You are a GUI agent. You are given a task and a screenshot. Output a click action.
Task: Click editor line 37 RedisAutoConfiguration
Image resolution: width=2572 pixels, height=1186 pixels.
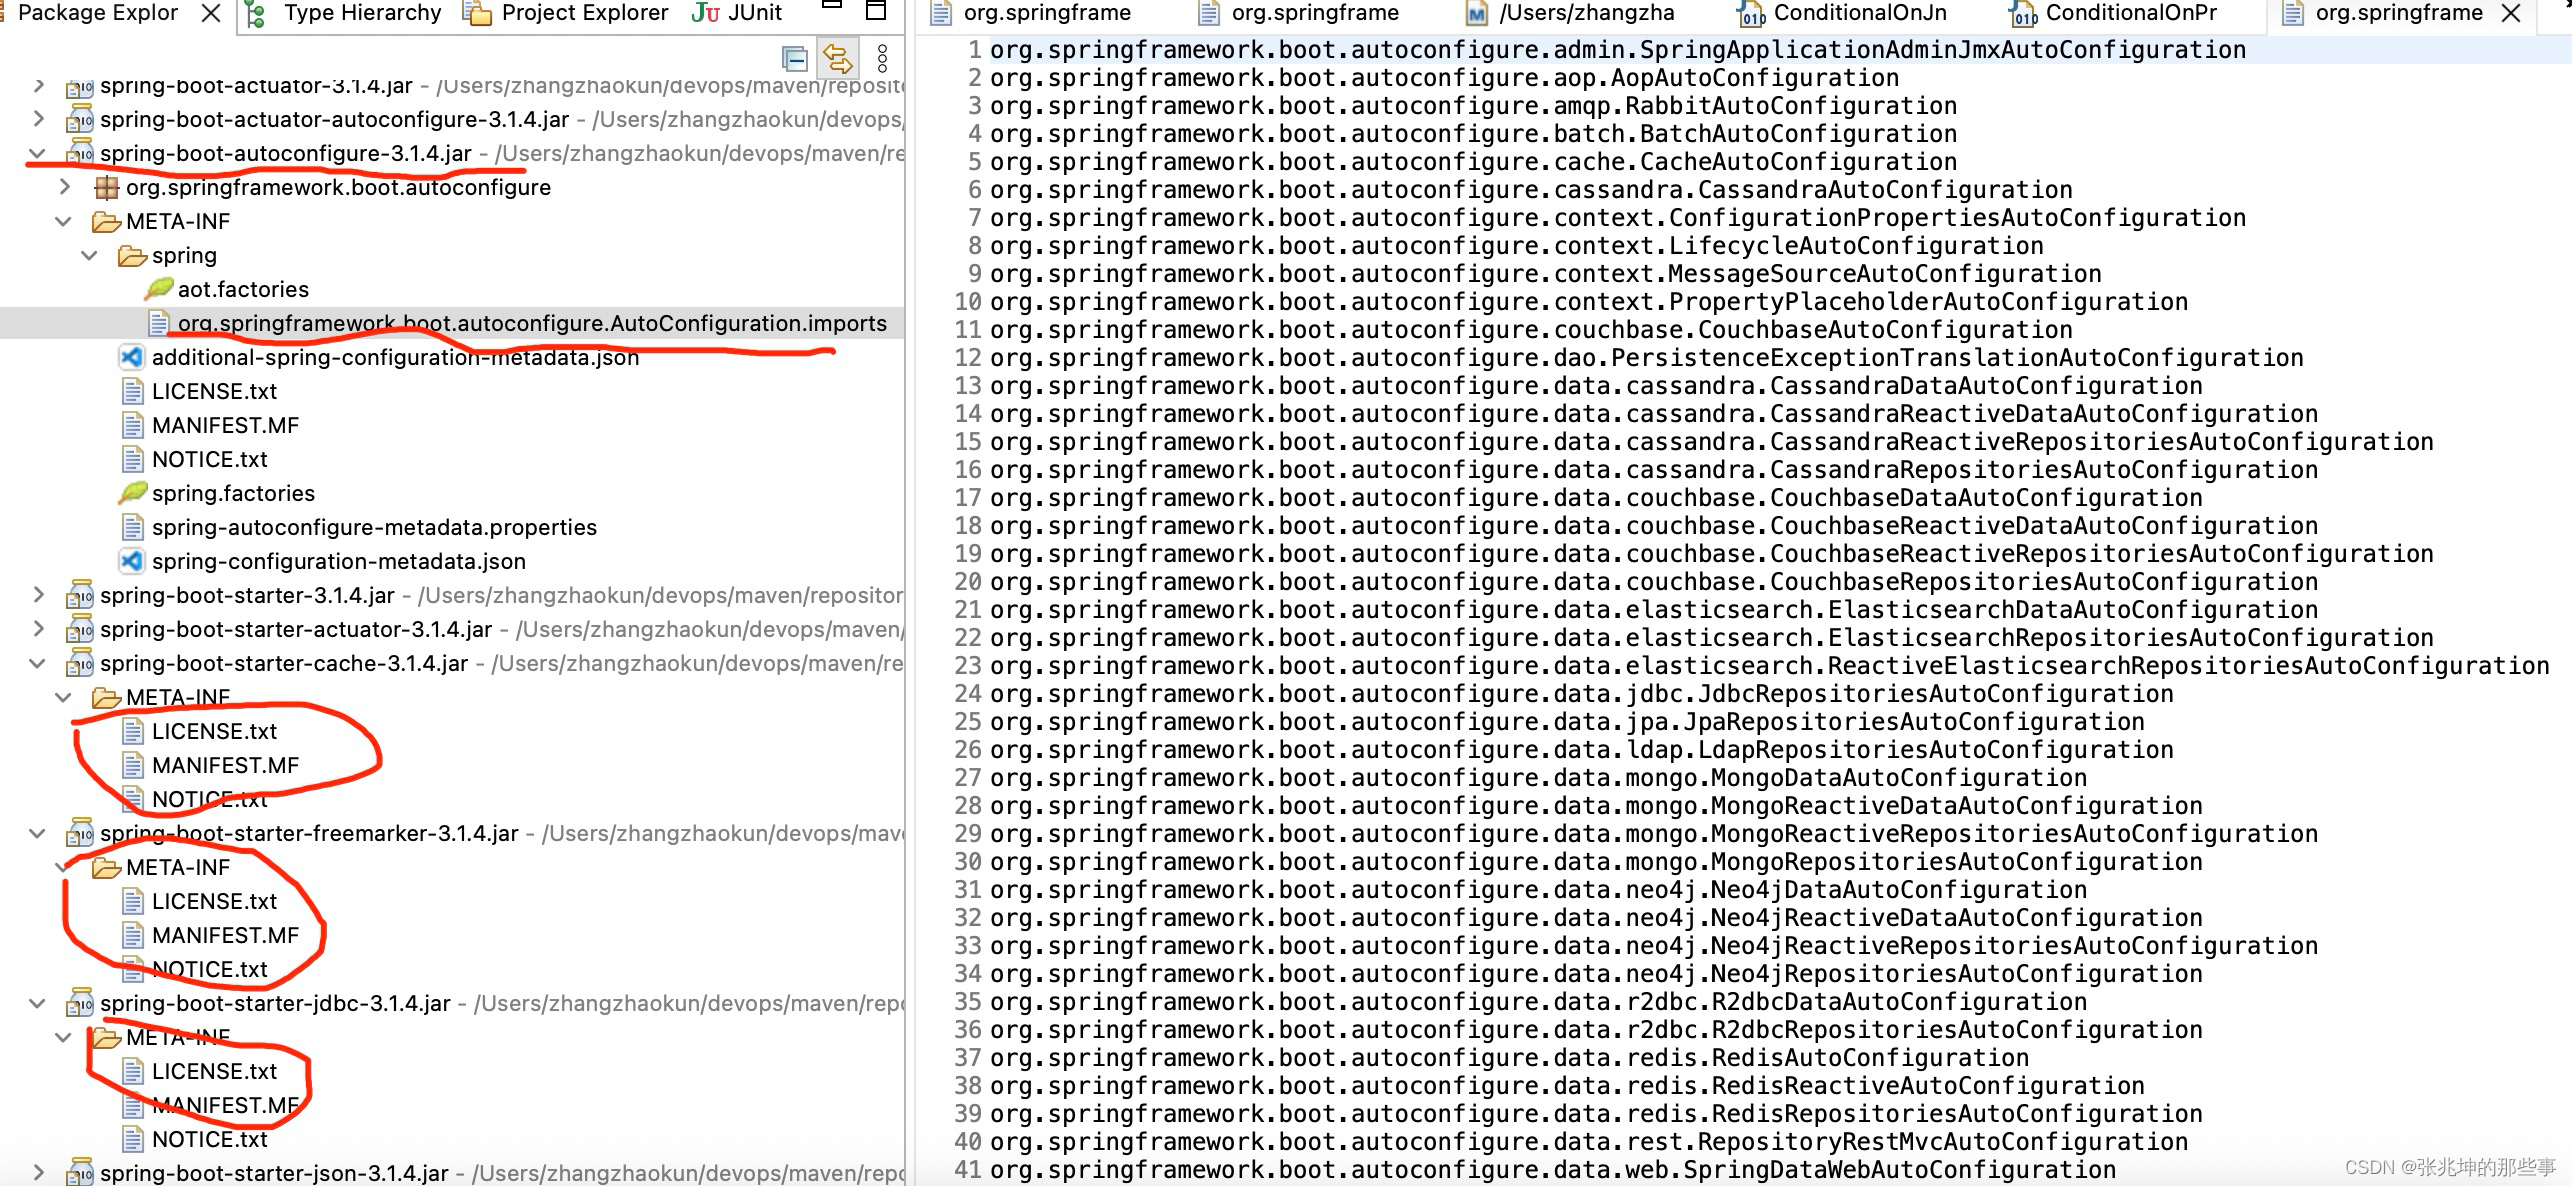coord(1509,1057)
